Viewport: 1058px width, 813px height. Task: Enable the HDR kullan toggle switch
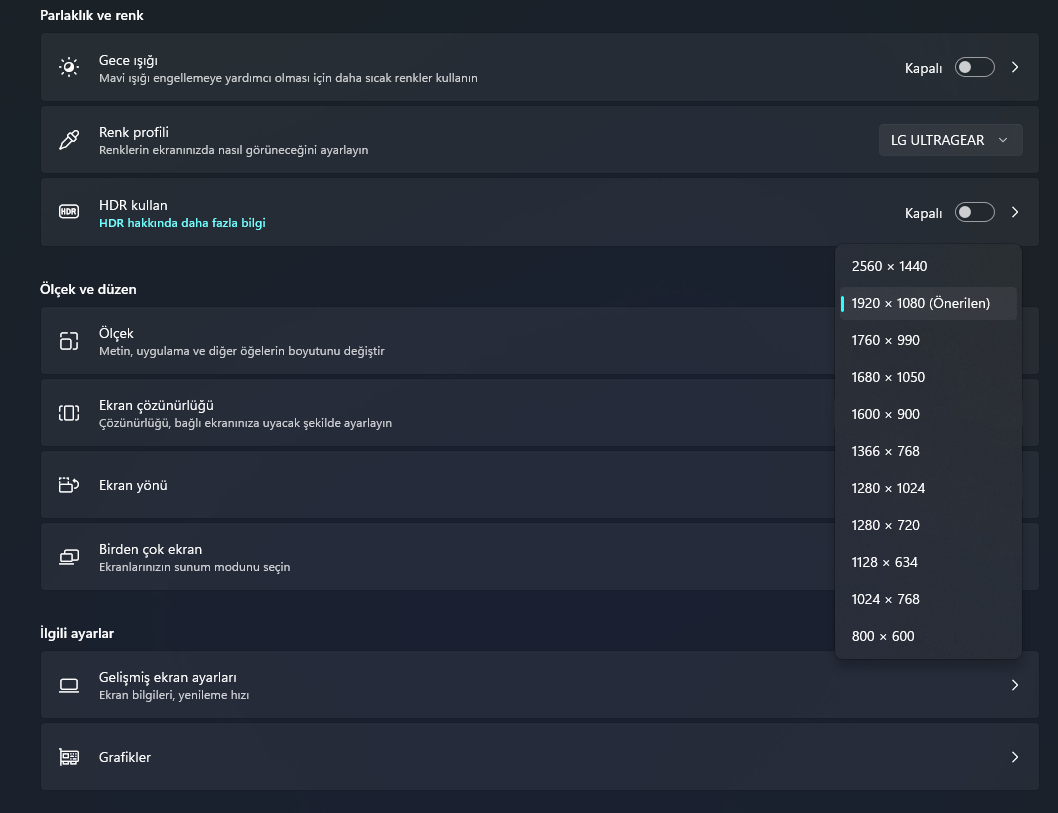click(974, 212)
